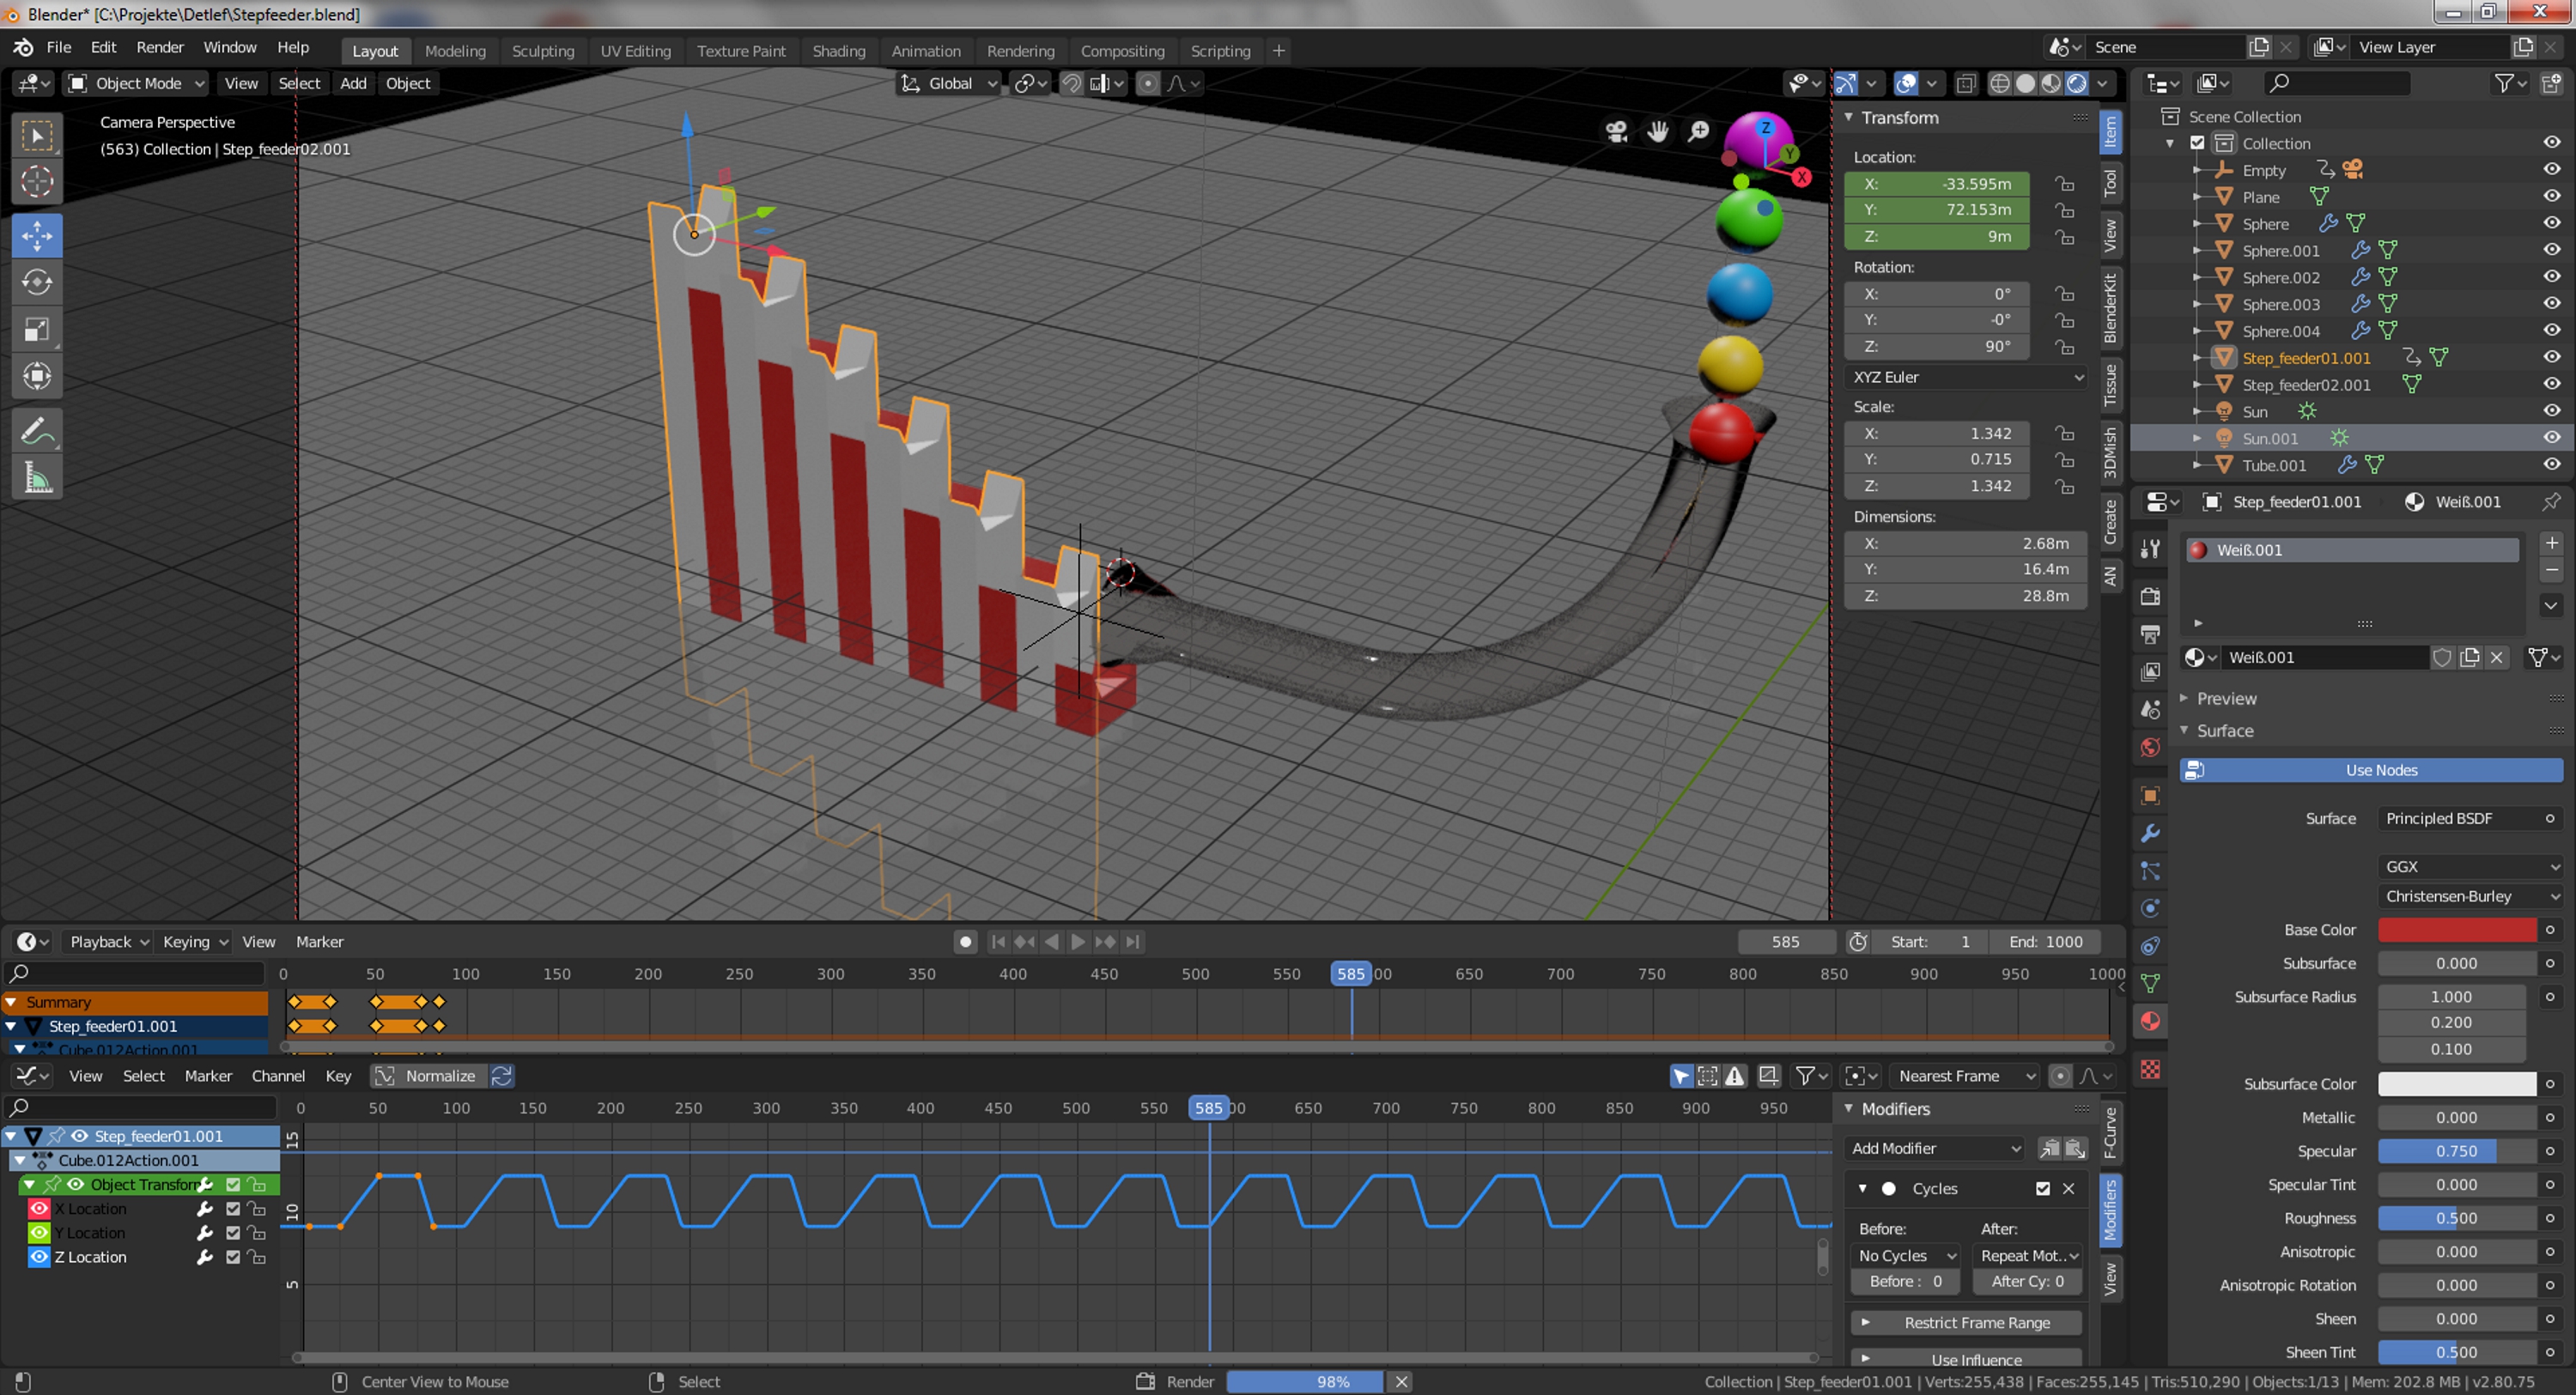Click the camera view icon in viewport
This screenshot has height=1395, width=2576.
pos(1616,131)
